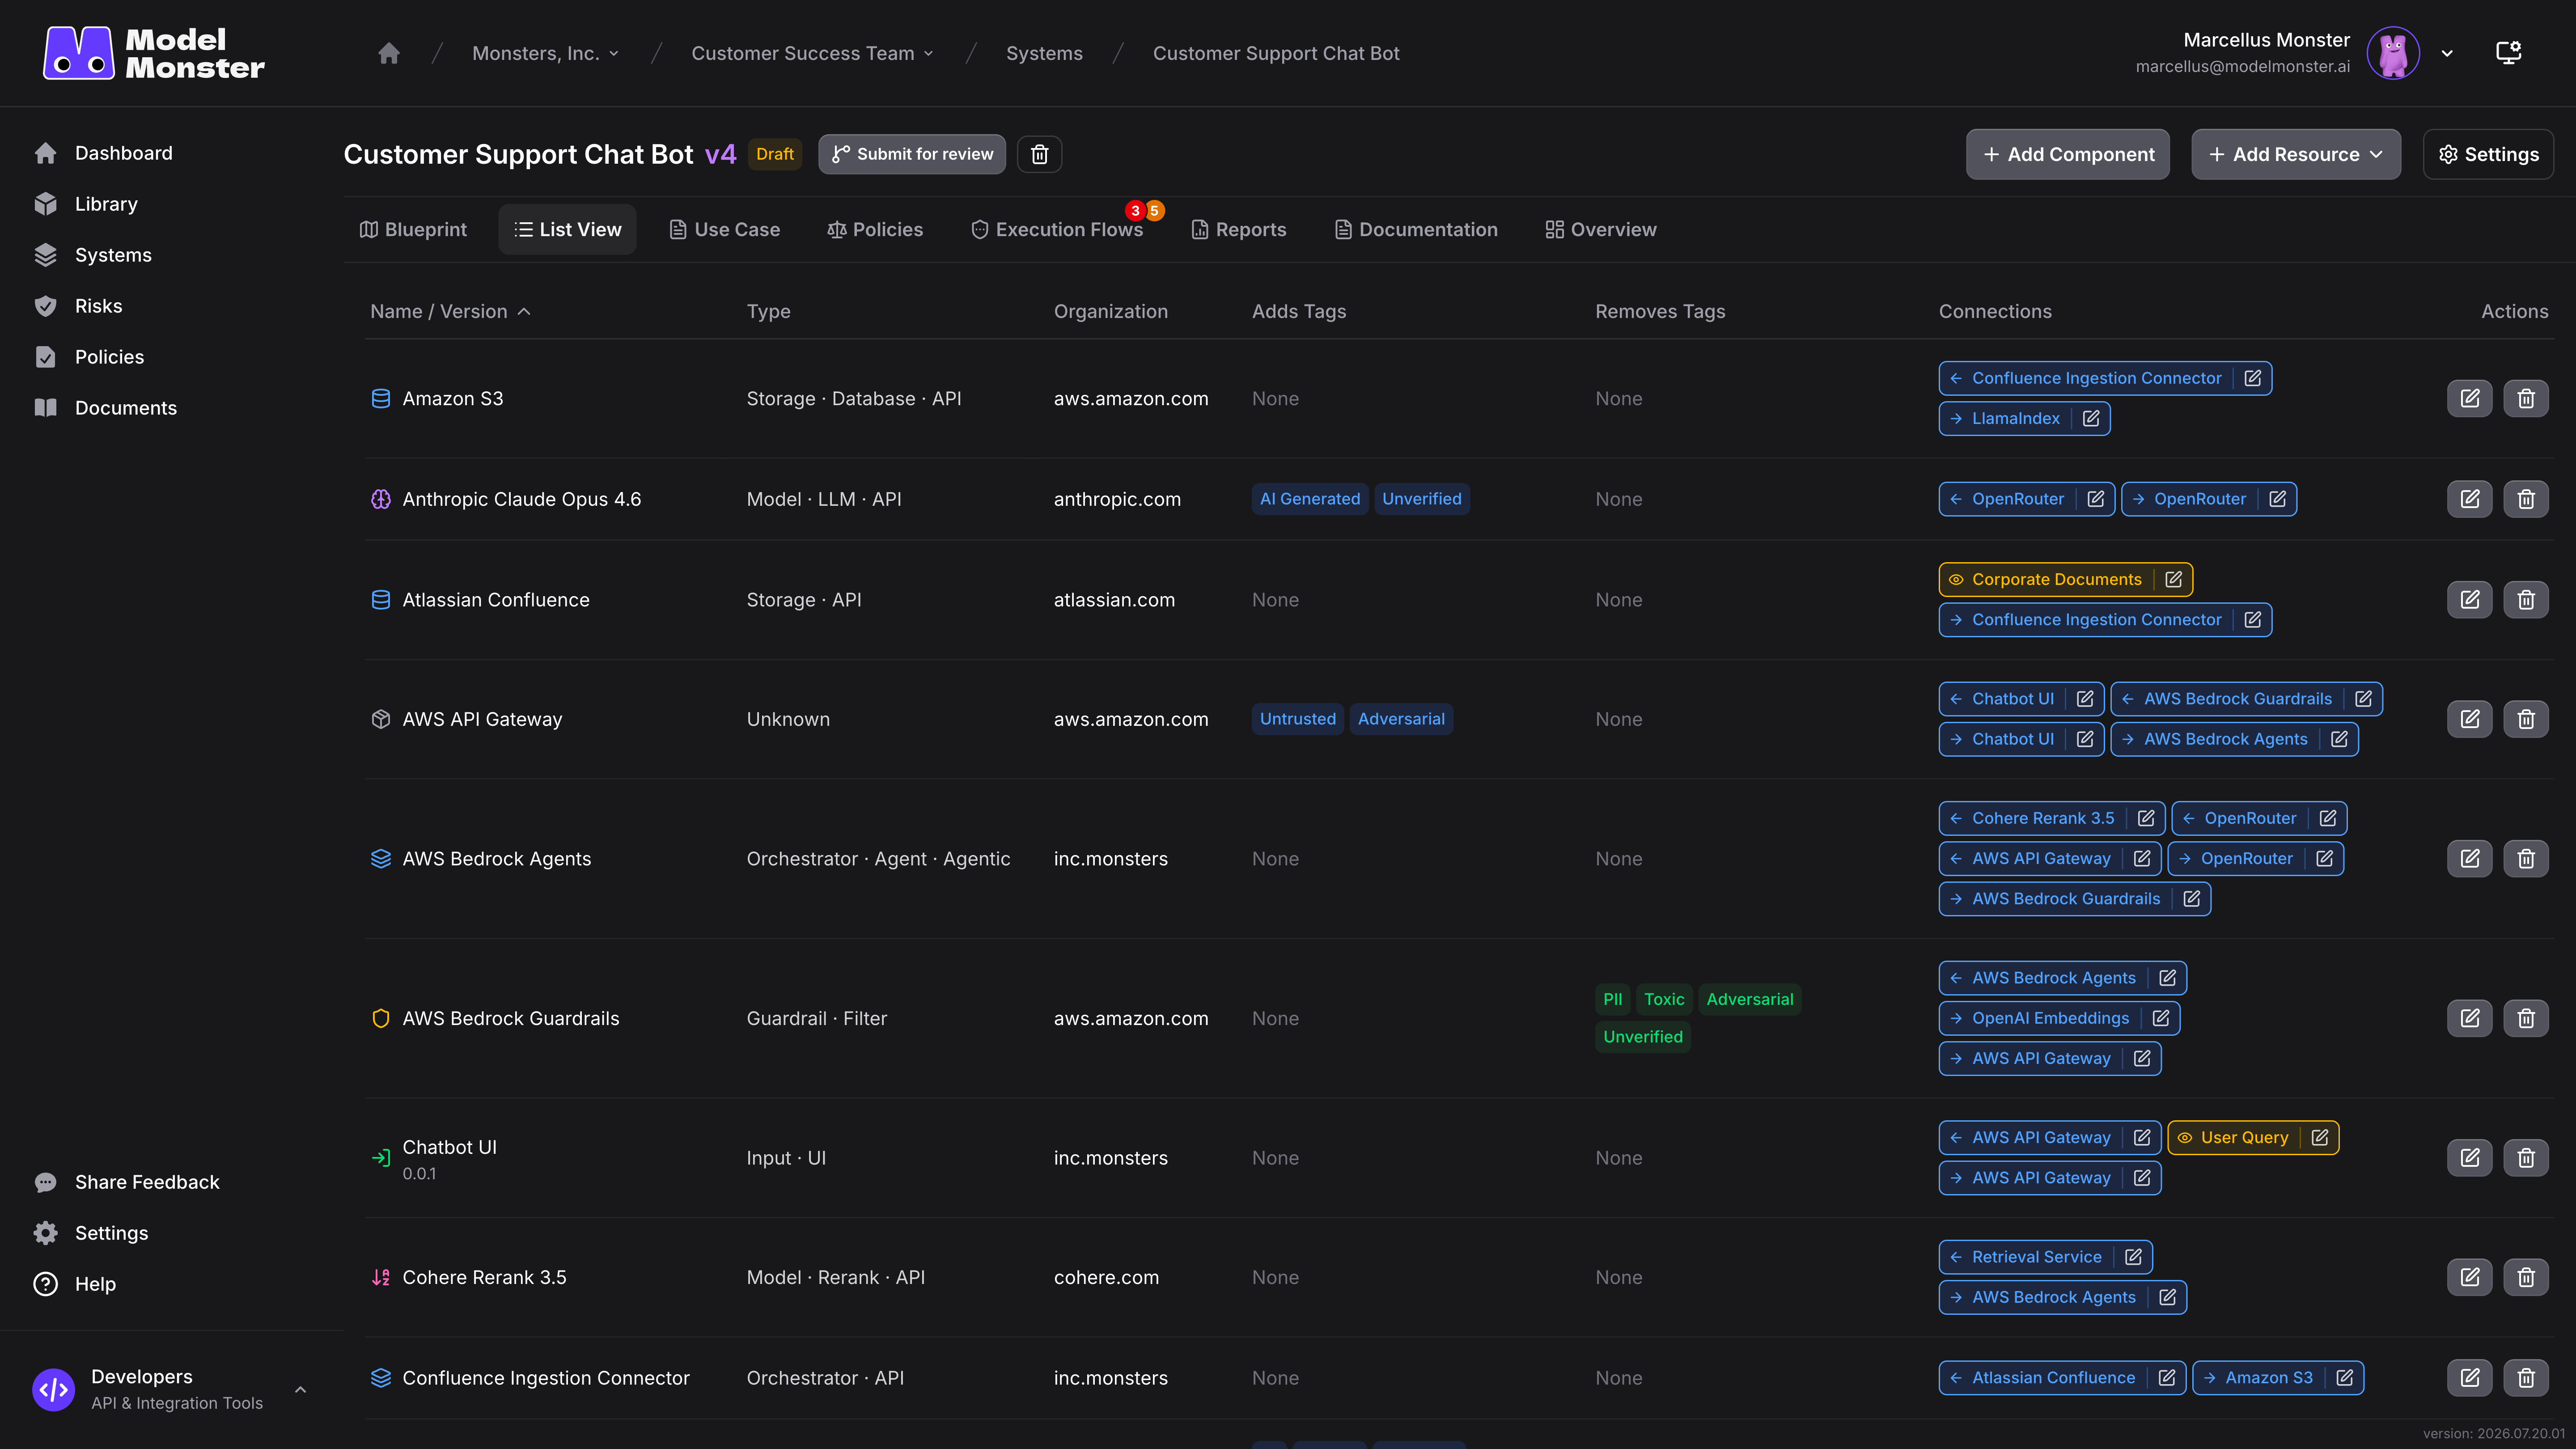Open Monsters, Inc. organization dropdown

[x=545, y=53]
